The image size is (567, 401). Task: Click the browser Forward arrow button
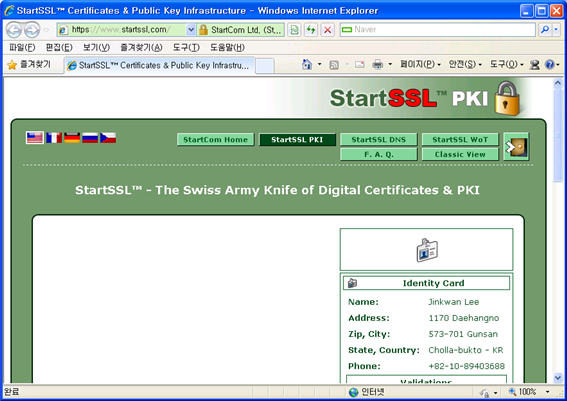pyautogui.click(x=32, y=30)
